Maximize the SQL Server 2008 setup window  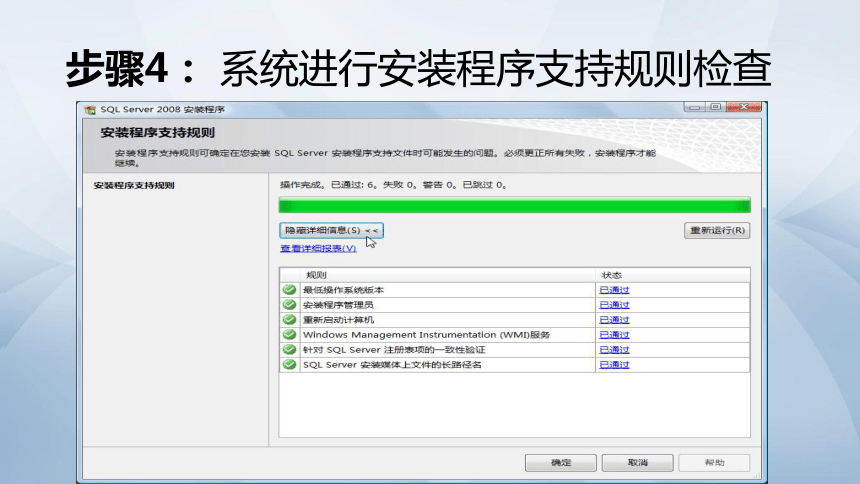(715, 107)
